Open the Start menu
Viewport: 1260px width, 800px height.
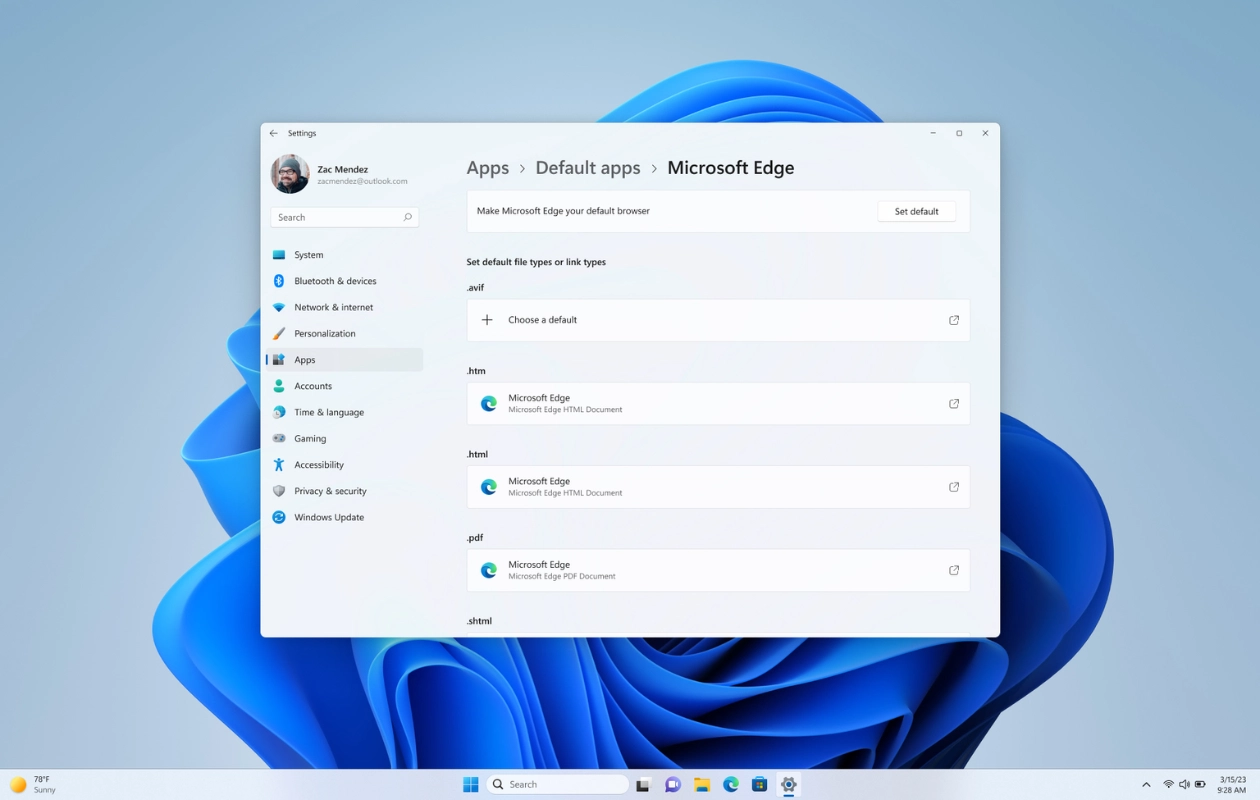[470, 784]
